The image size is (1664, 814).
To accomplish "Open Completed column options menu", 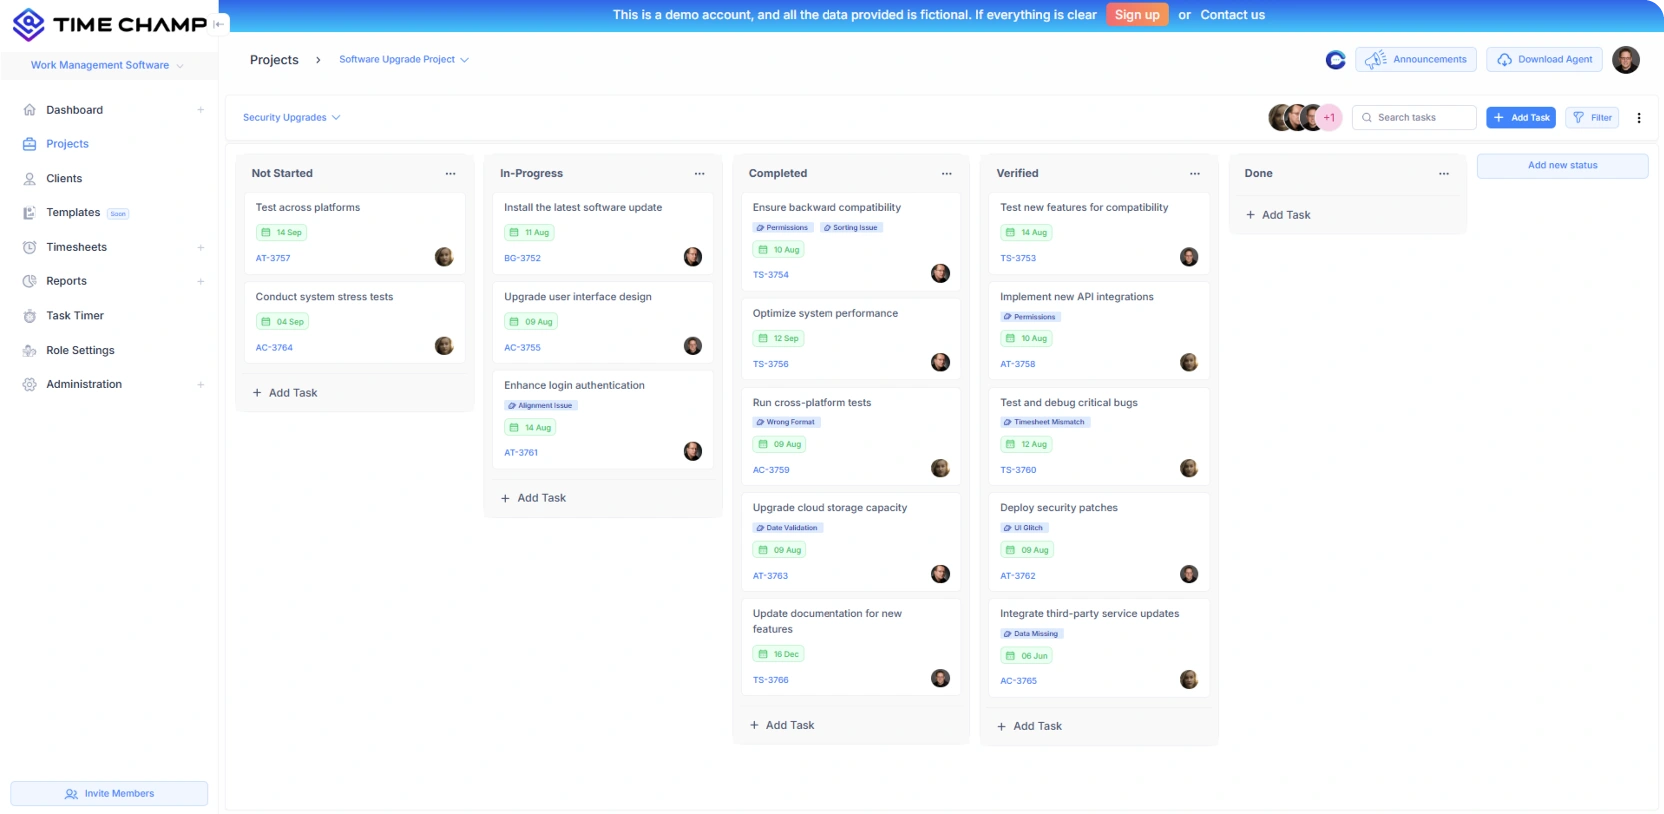I will pyautogui.click(x=947, y=174).
